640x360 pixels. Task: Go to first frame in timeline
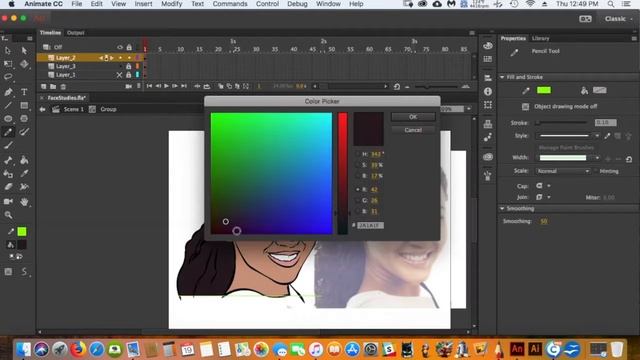pyautogui.click(x=149, y=86)
